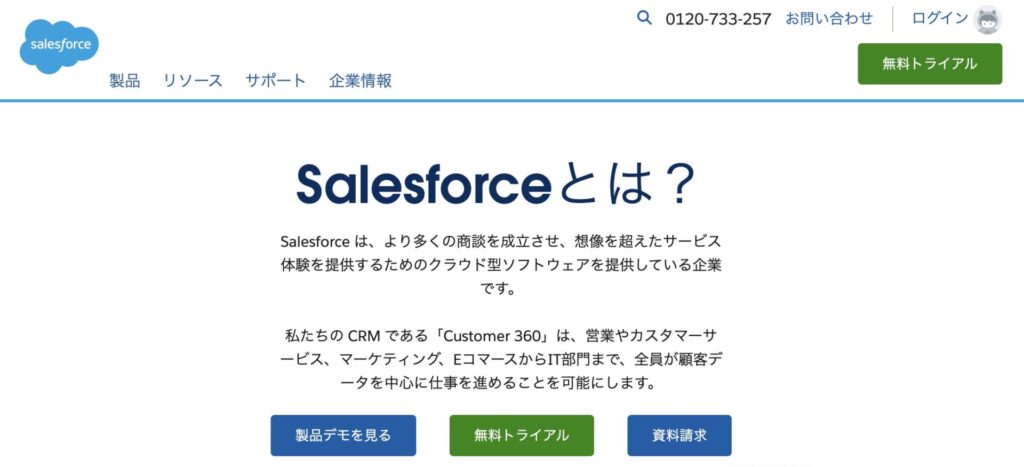Select the 企業情報 menu item
The image size is (1024, 467).
tap(360, 81)
